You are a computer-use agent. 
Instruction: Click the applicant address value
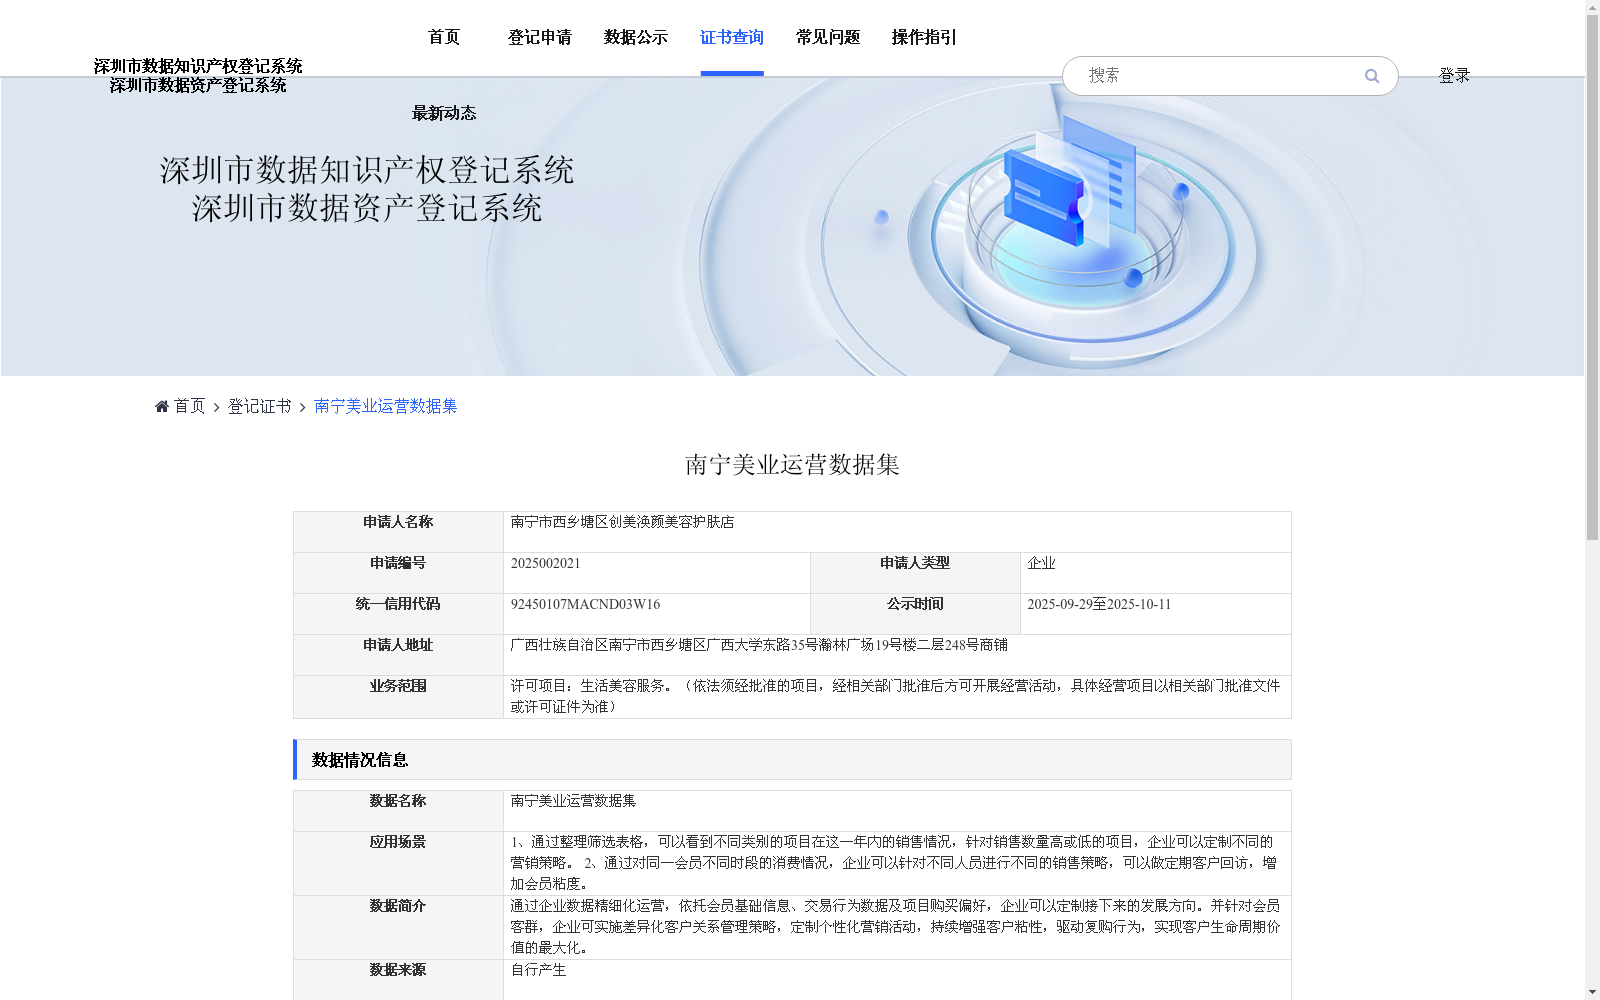coord(759,645)
